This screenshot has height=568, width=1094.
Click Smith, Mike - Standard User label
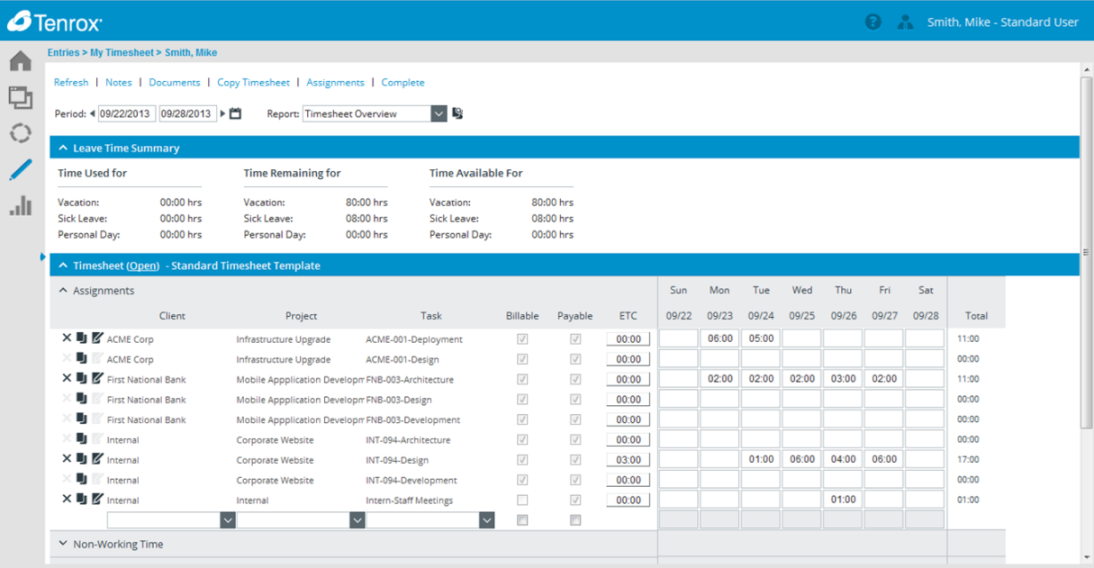pos(1003,22)
